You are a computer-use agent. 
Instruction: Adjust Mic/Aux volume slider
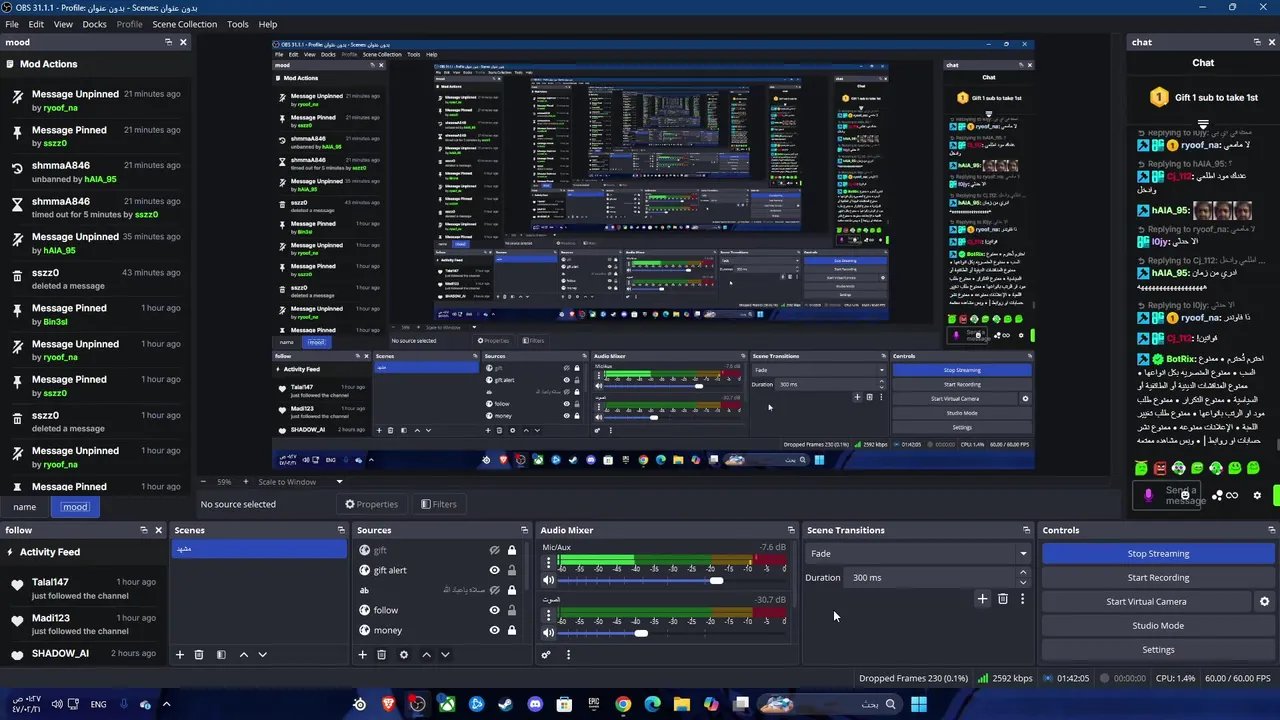click(x=716, y=580)
